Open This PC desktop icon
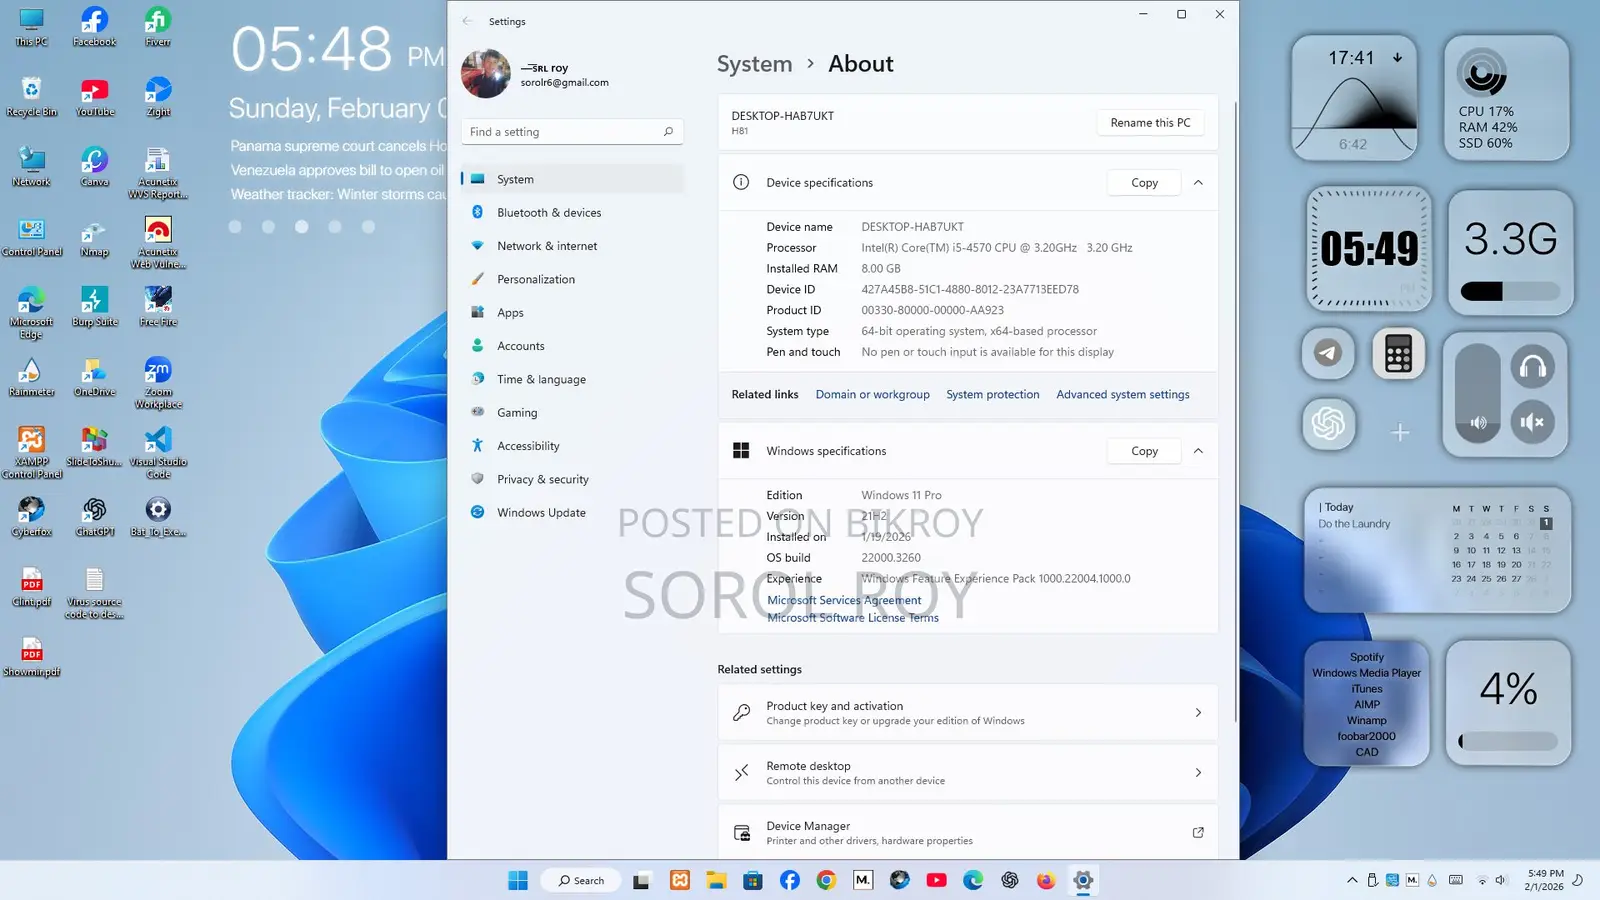Image resolution: width=1600 pixels, height=900 pixels. 31,27
